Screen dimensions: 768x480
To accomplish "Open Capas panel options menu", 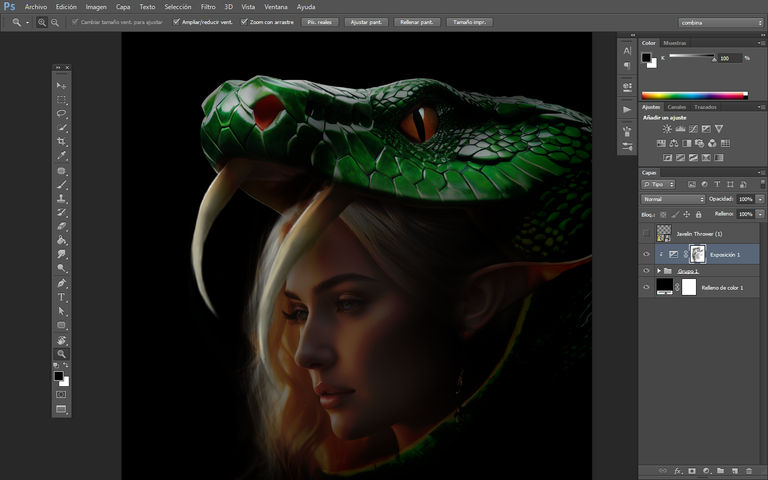I will pos(762,172).
